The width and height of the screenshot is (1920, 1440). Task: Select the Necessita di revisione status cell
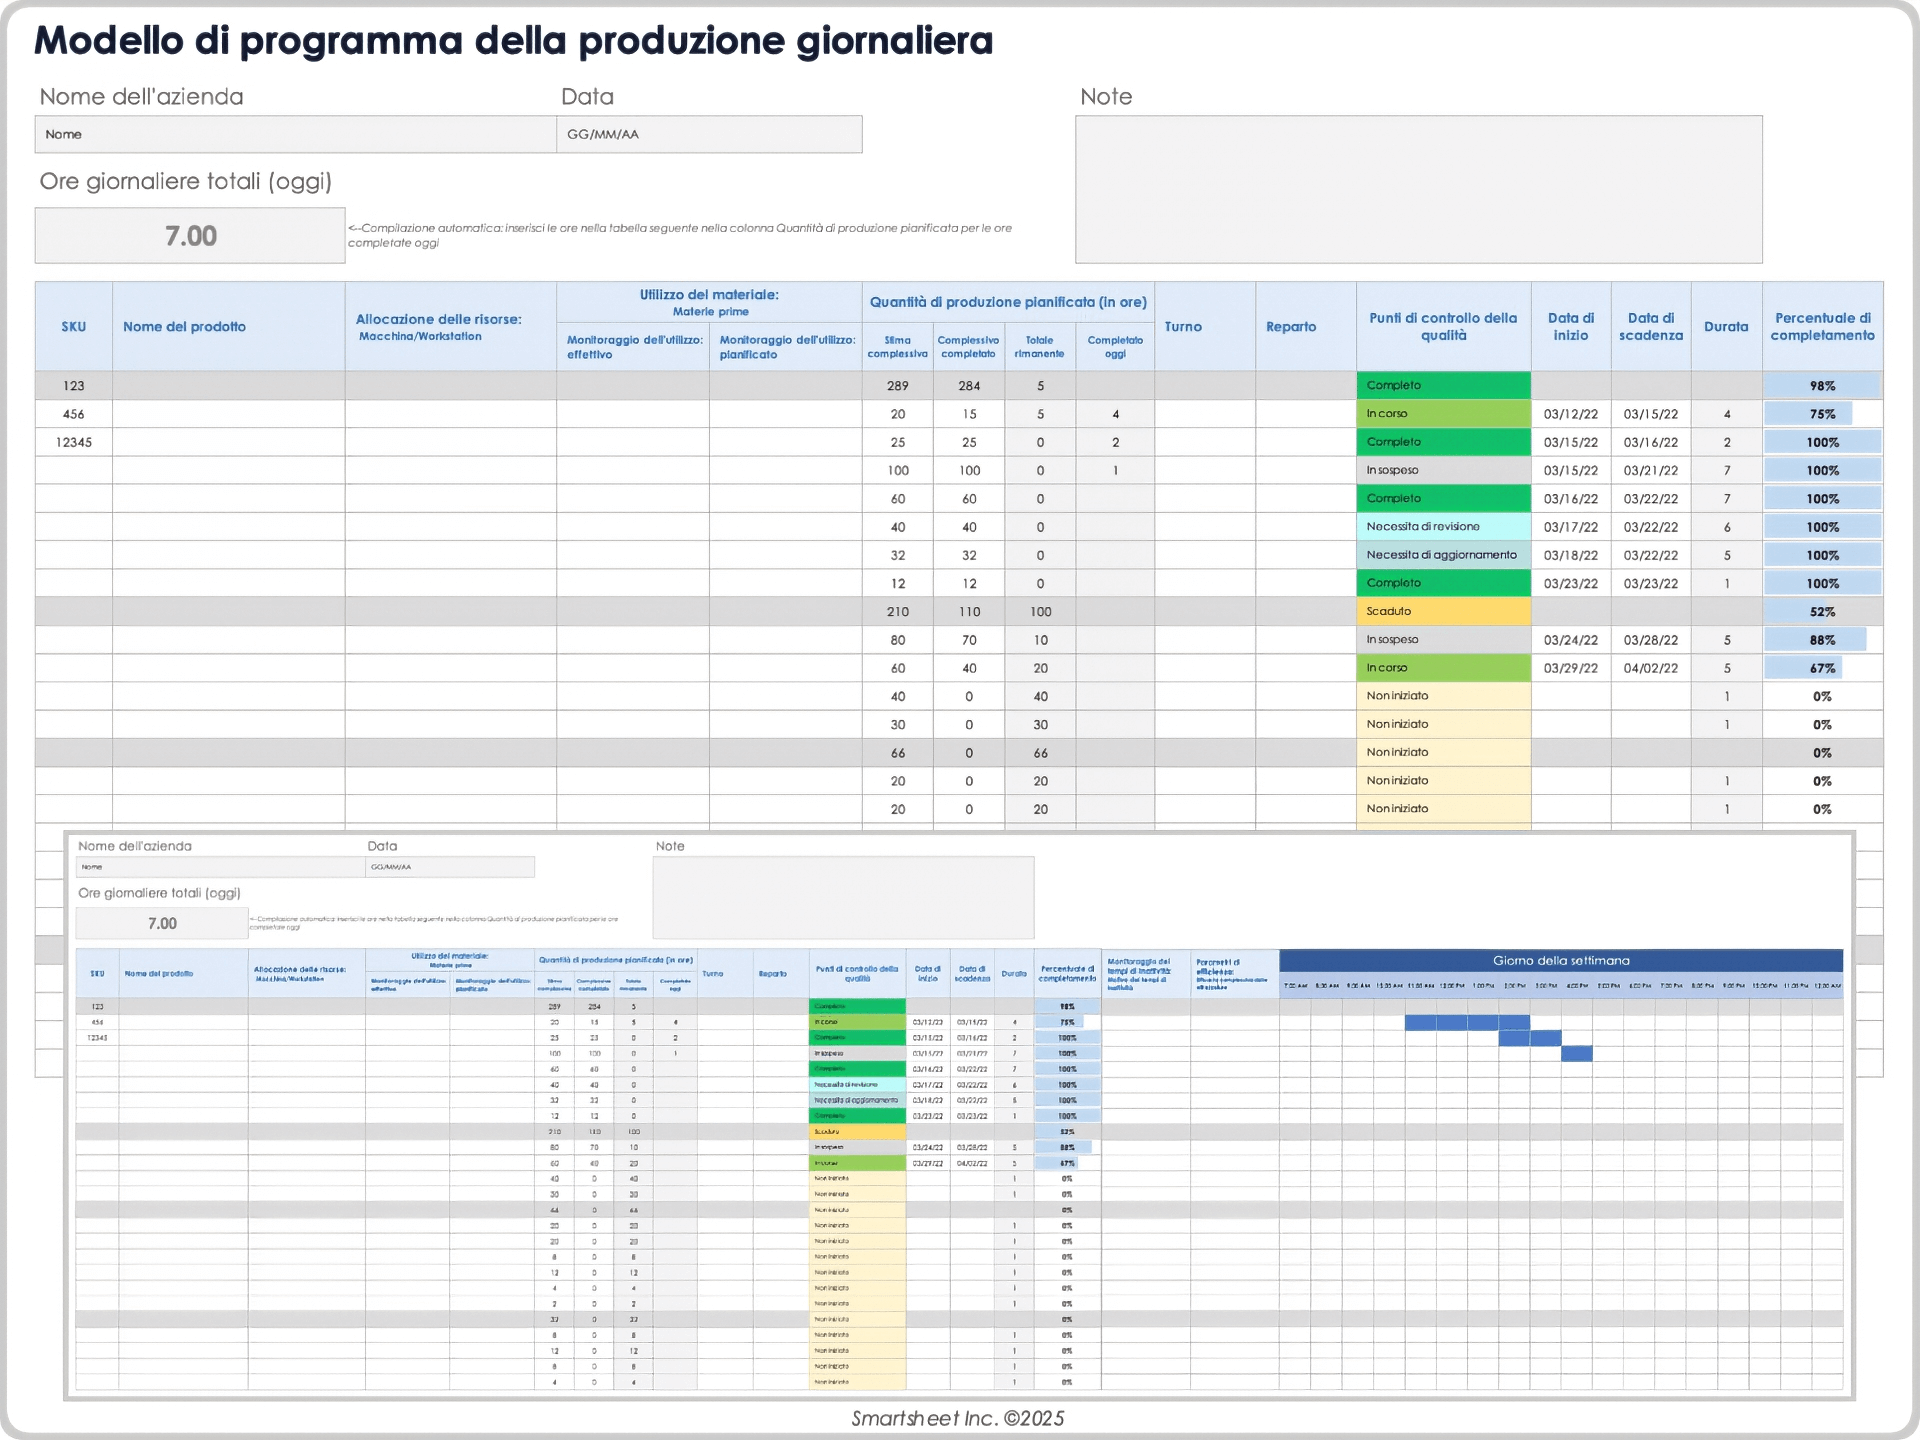(1443, 525)
